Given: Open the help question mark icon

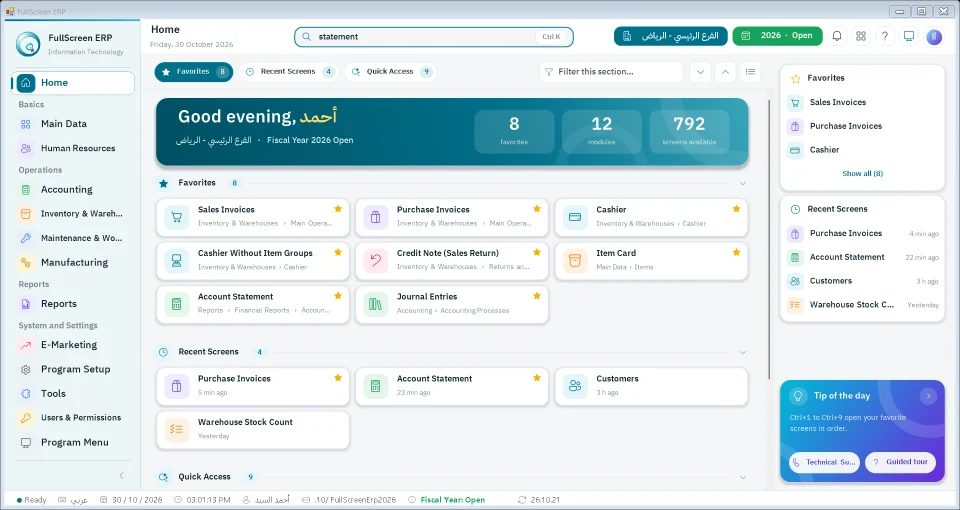Looking at the screenshot, I should [x=885, y=36].
